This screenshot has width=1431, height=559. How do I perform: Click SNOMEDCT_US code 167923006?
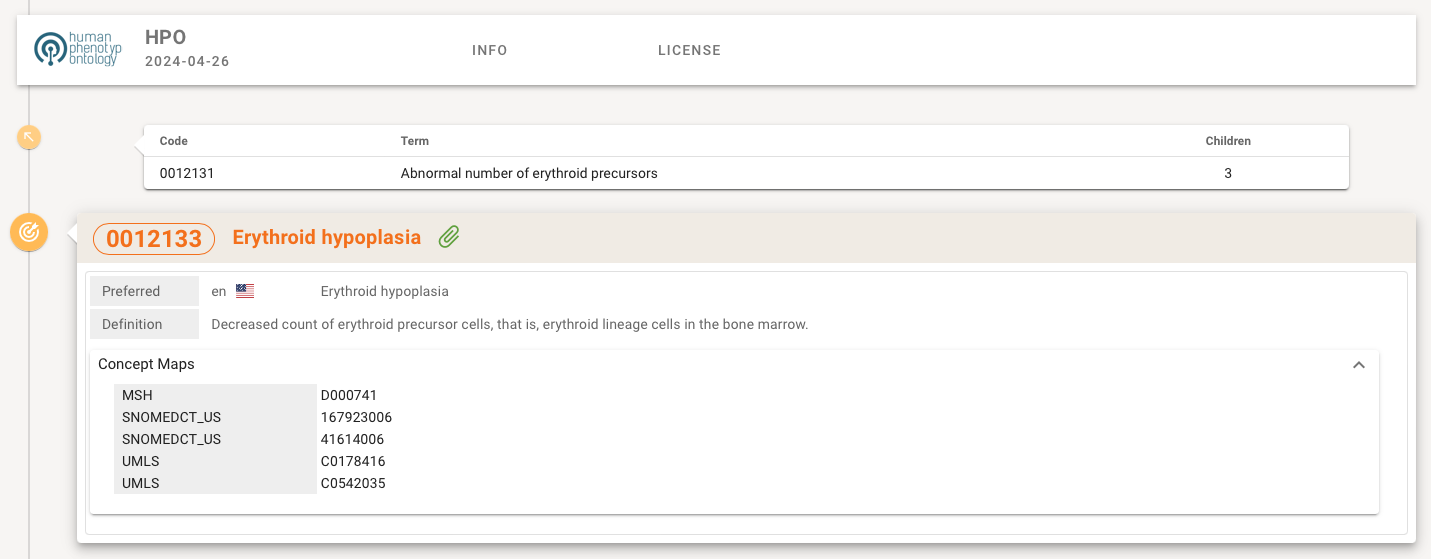click(x=356, y=417)
